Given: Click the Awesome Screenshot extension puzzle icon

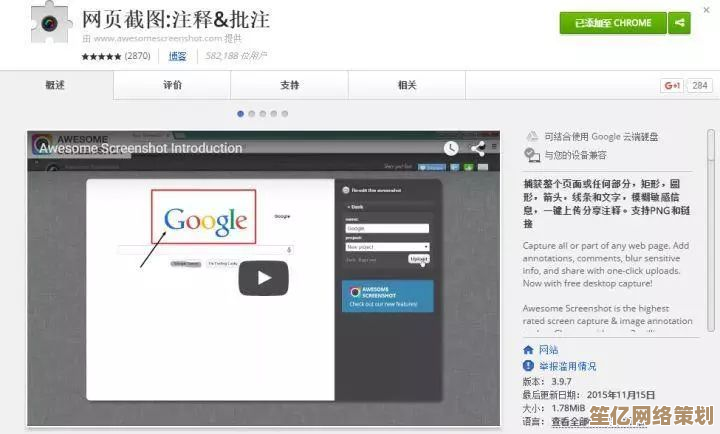Looking at the screenshot, I should coord(50,24).
